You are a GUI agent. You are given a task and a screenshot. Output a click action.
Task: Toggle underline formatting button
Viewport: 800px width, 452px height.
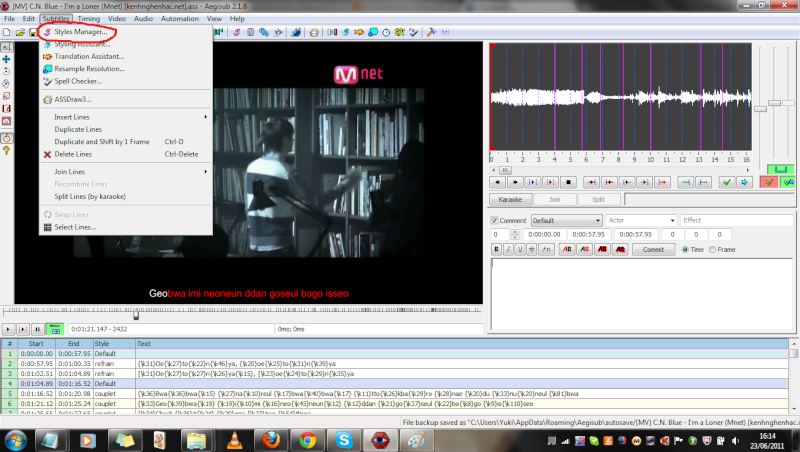(x=520, y=249)
